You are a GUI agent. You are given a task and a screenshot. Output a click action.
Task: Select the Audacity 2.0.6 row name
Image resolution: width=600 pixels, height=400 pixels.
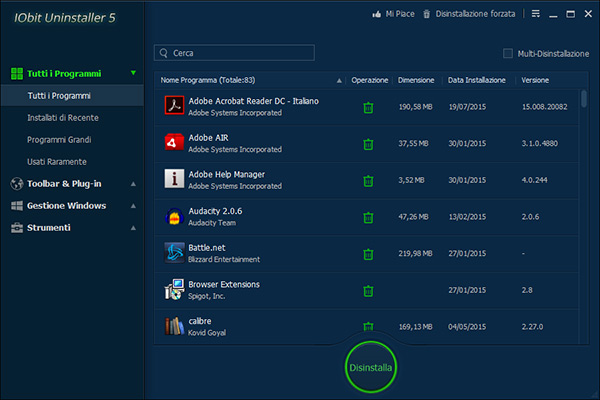tap(215, 211)
